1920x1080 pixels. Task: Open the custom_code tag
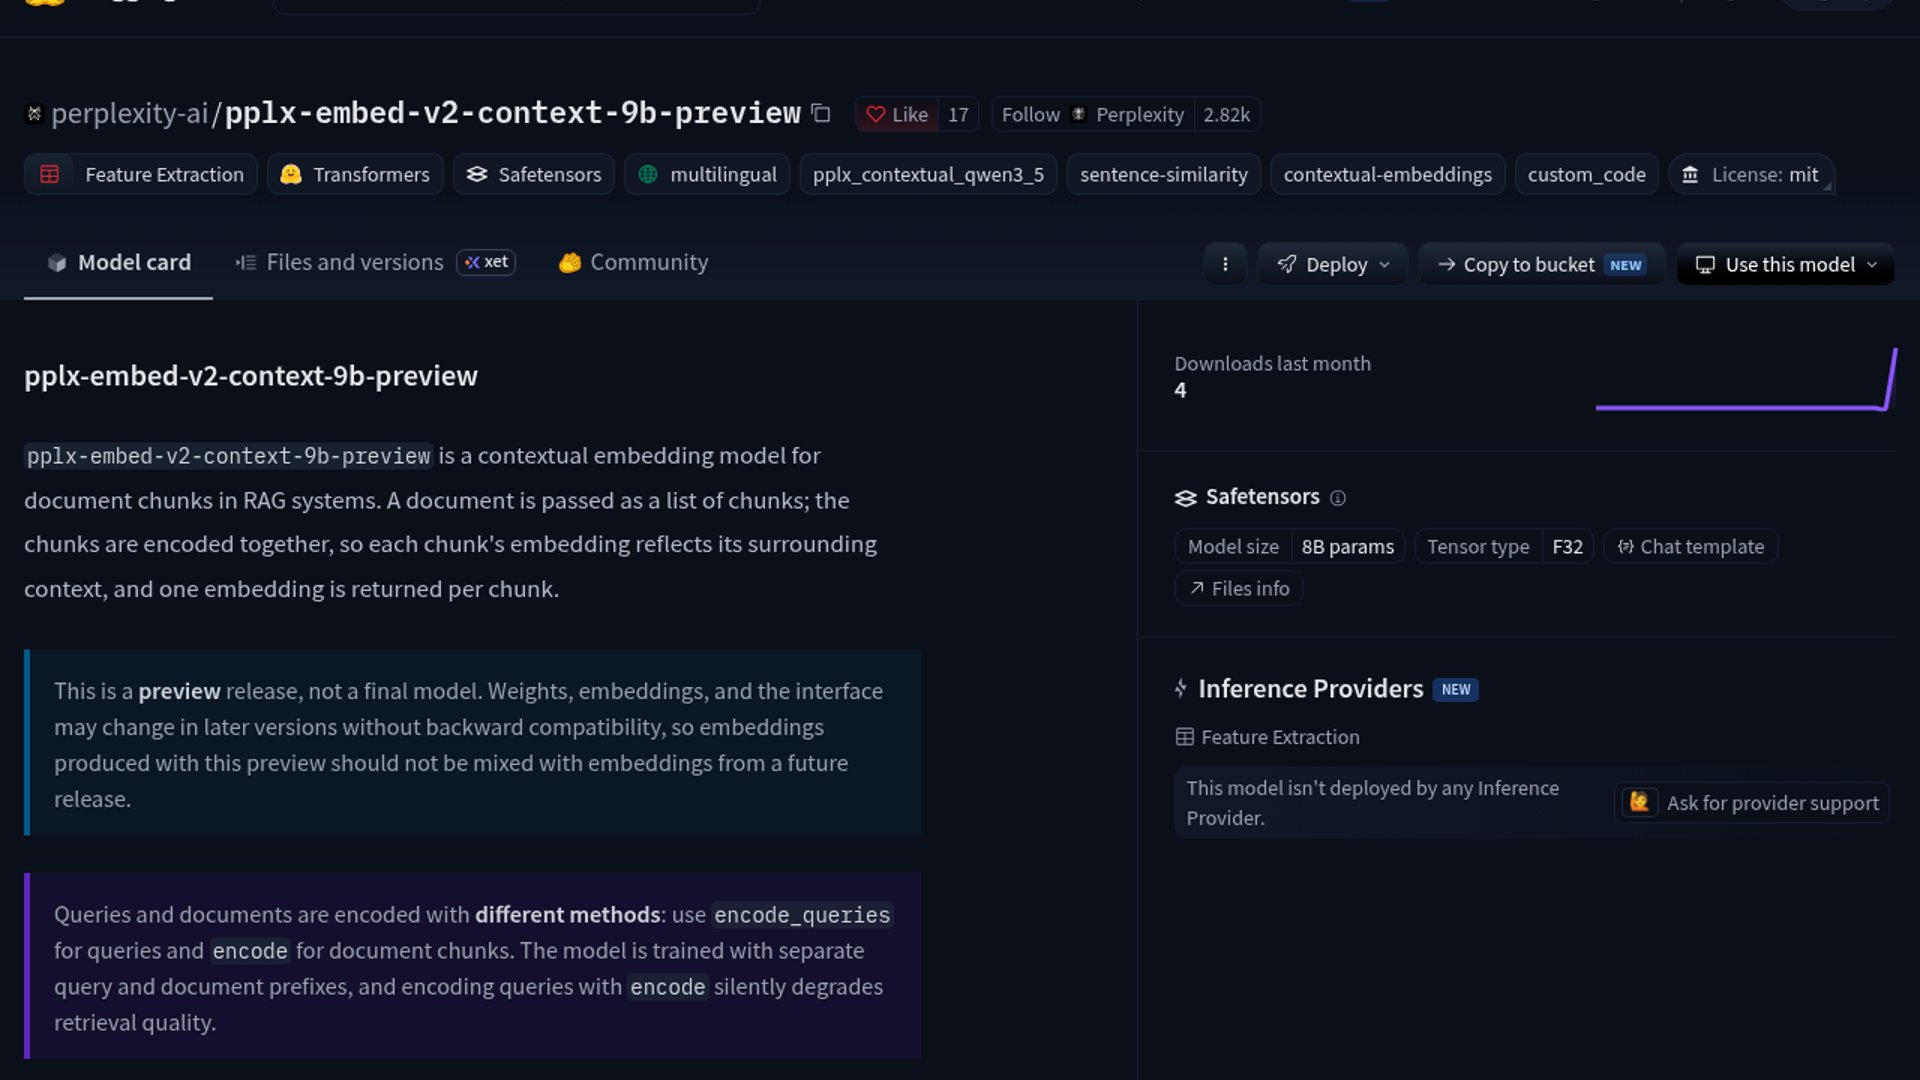coord(1587,174)
